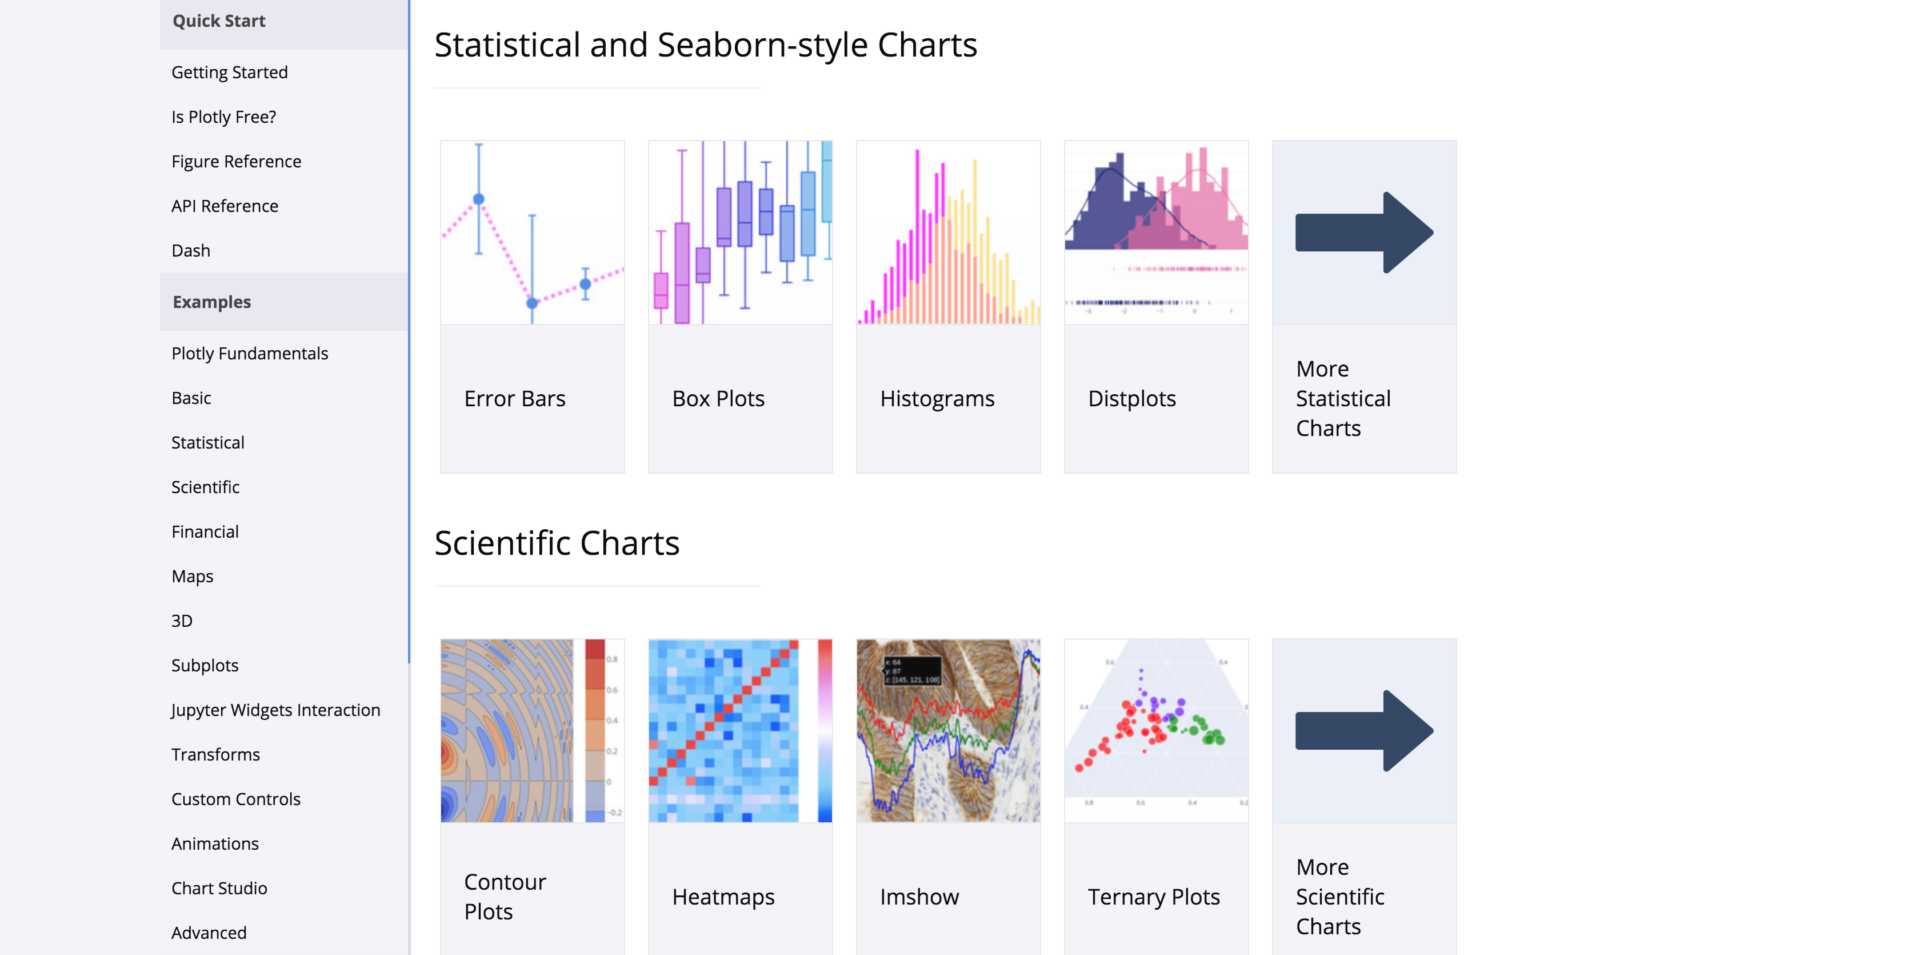Select Financial in the Examples sidebar

205,532
